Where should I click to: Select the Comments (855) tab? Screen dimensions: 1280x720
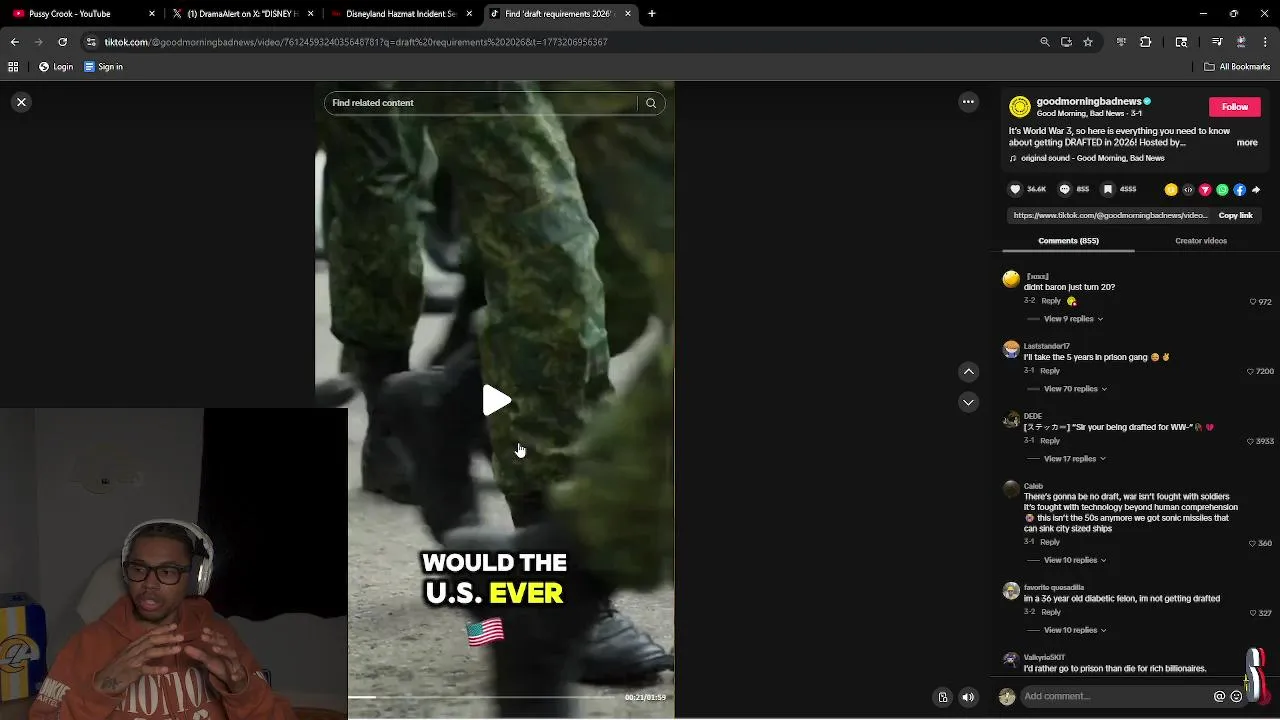[x=1068, y=241]
